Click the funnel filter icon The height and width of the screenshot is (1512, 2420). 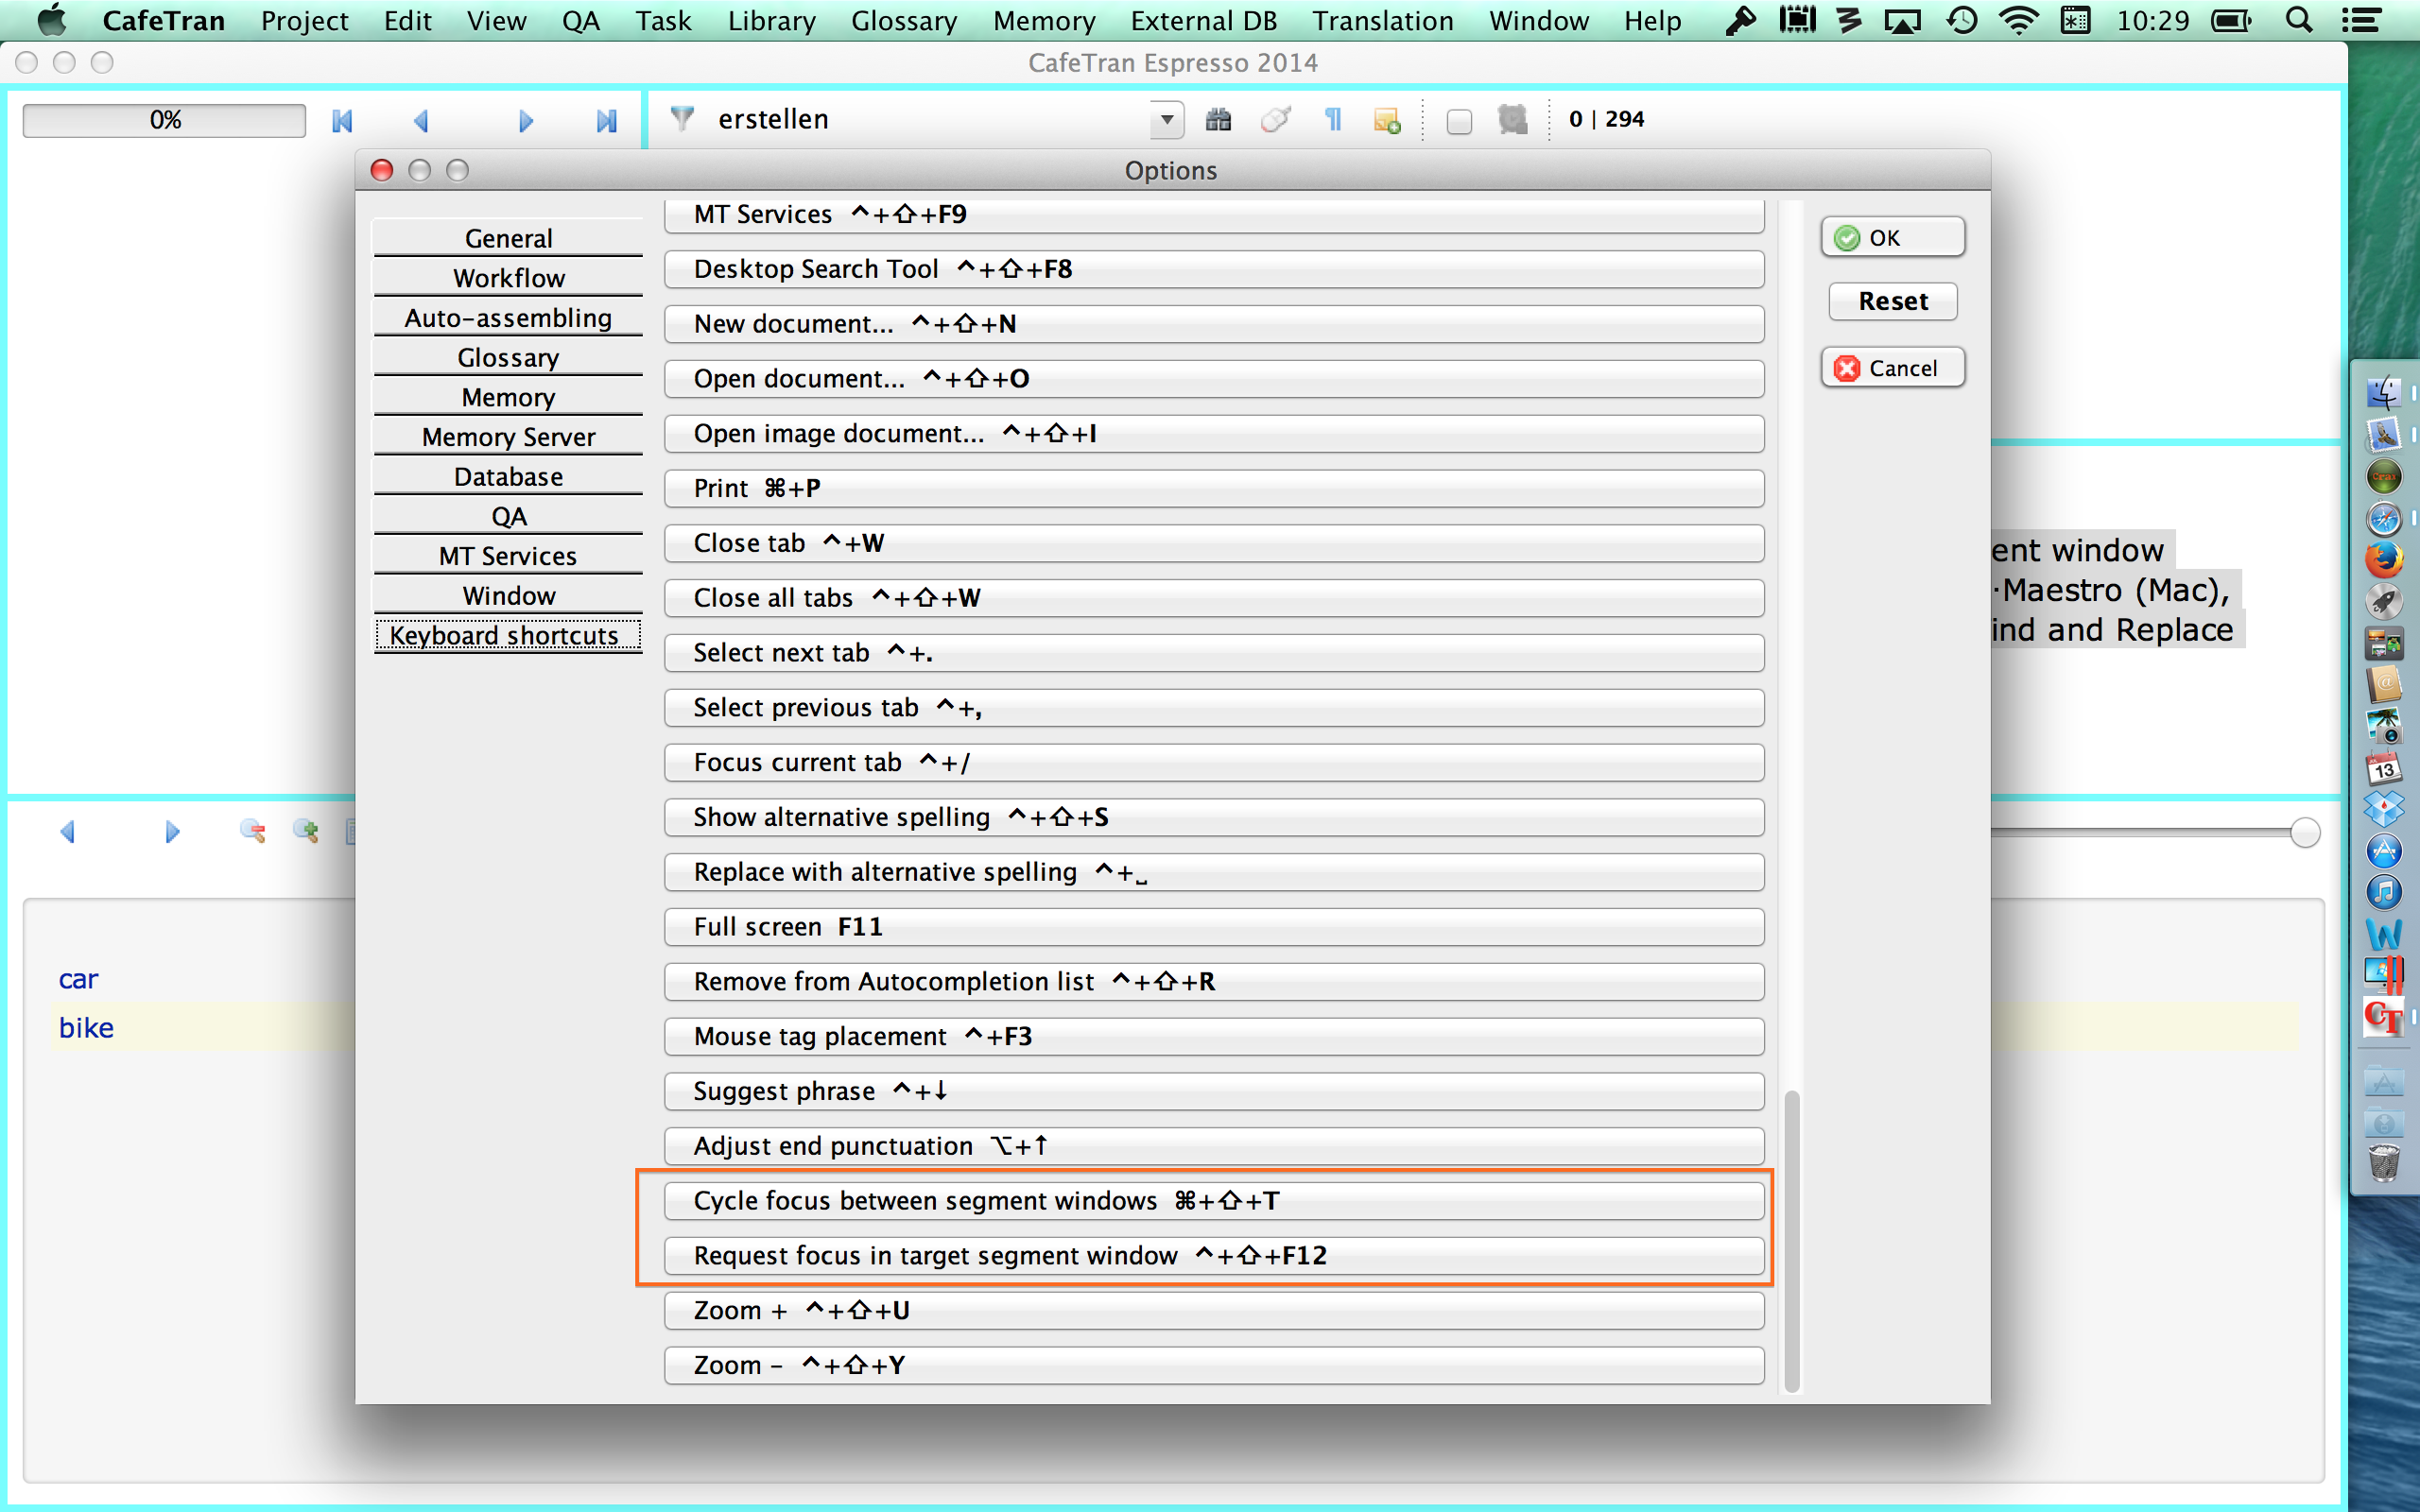682,119
